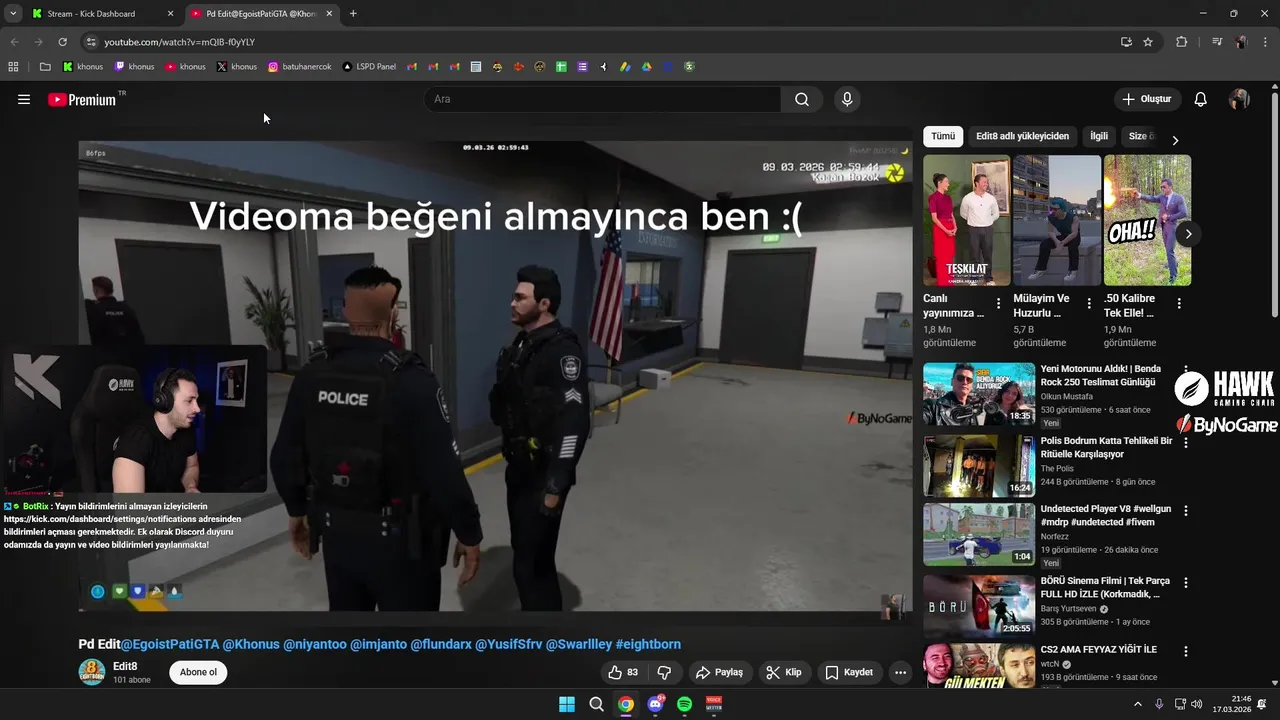Open options for Canlı yayınımıza short
This screenshot has width=1280, height=720.
(998, 303)
